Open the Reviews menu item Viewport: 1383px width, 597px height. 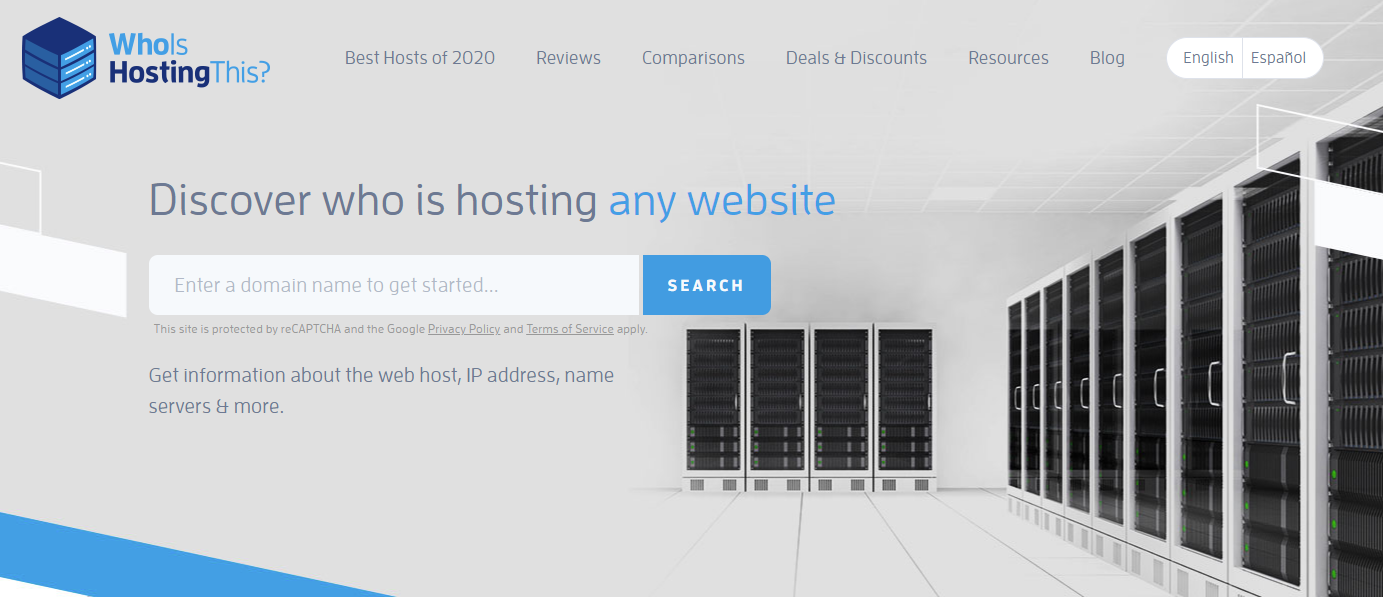568,58
